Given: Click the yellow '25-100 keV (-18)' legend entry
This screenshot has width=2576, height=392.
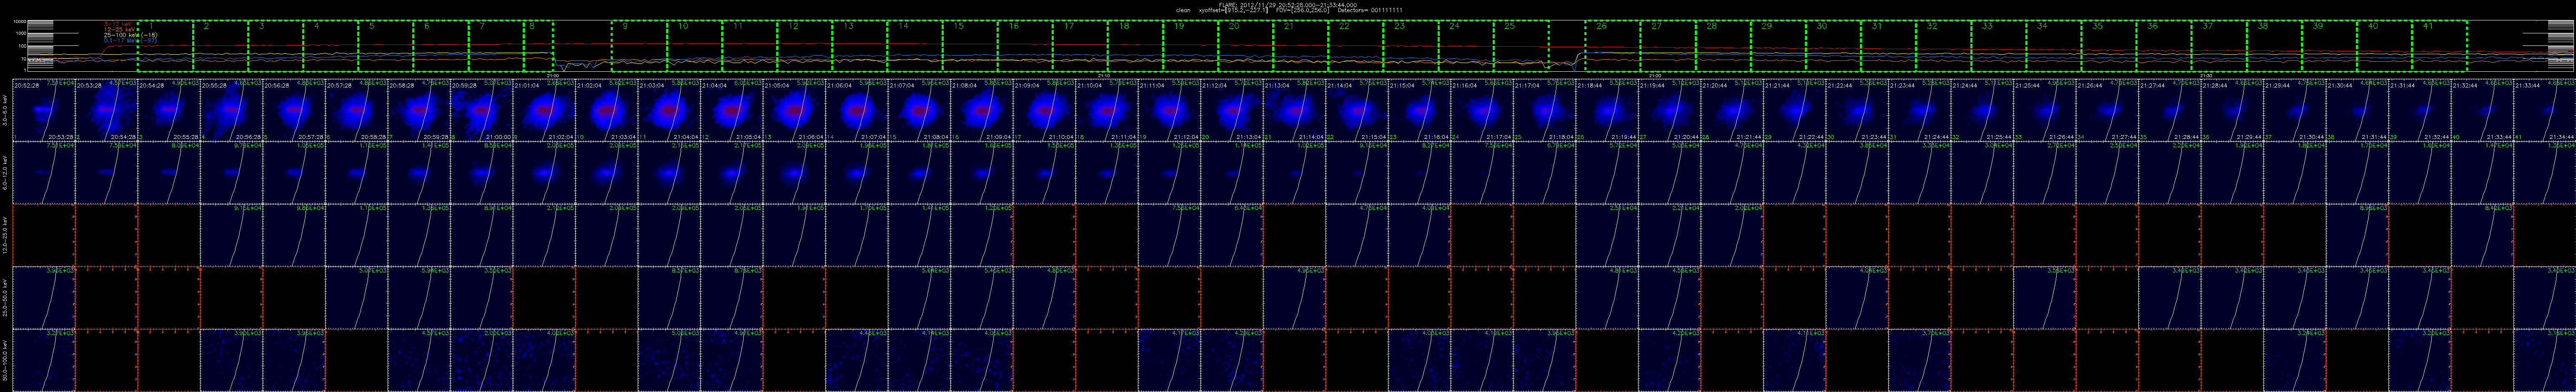Looking at the screenshot, I should 131,35.
